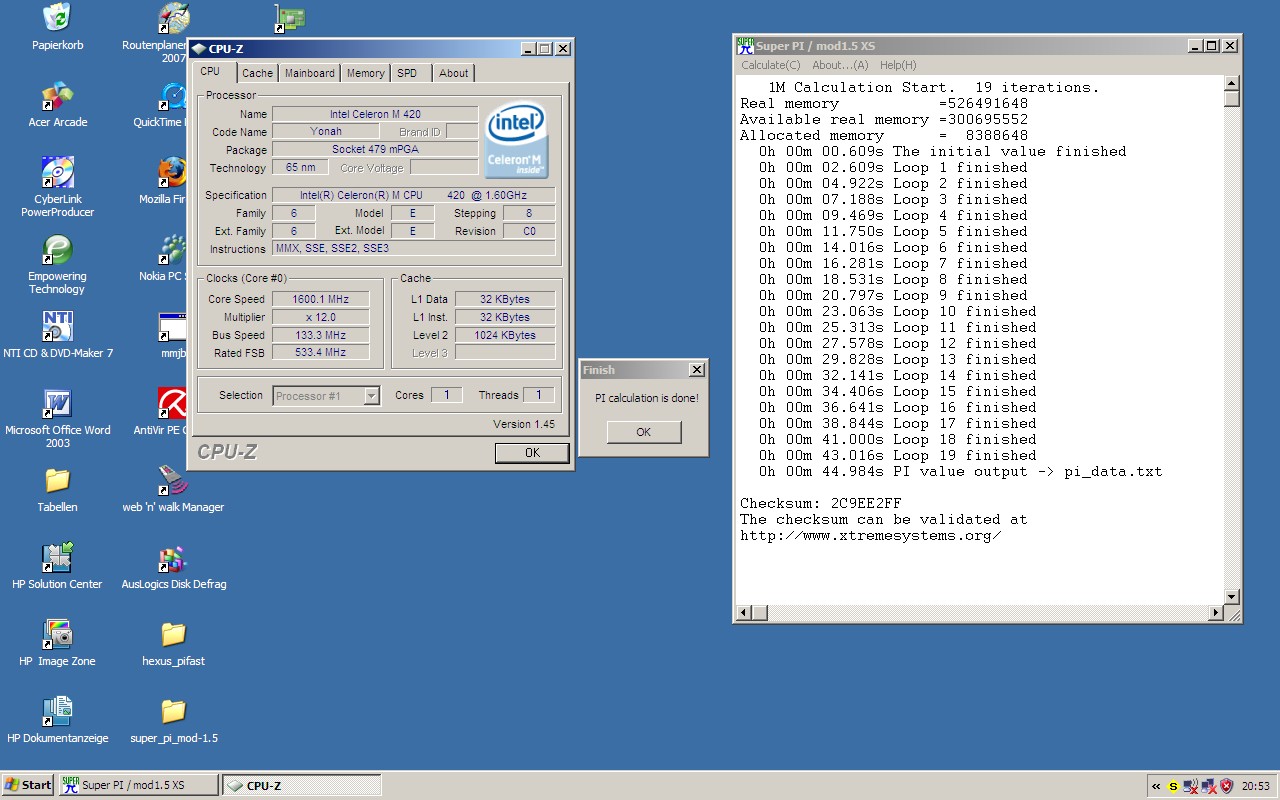Switch to Super PI via the taskbar button
Image resolution: width=1280 pixels, height=800 pixels.
[x=138, y=785]
